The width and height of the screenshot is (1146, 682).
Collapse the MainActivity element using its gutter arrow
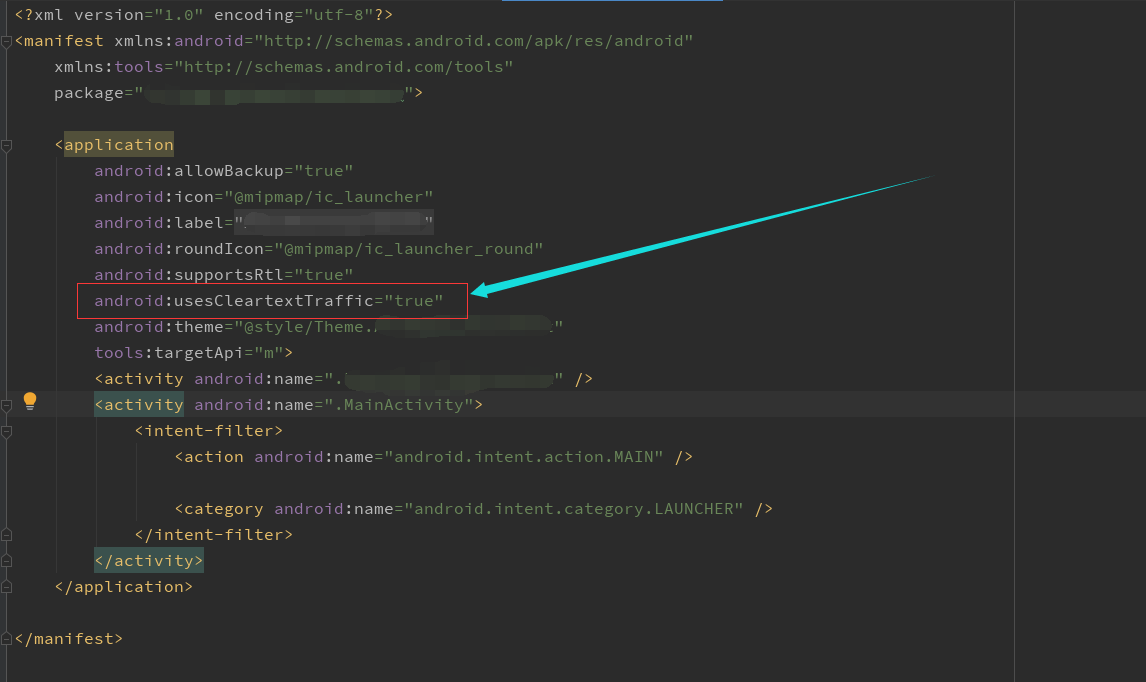point(6,404)
